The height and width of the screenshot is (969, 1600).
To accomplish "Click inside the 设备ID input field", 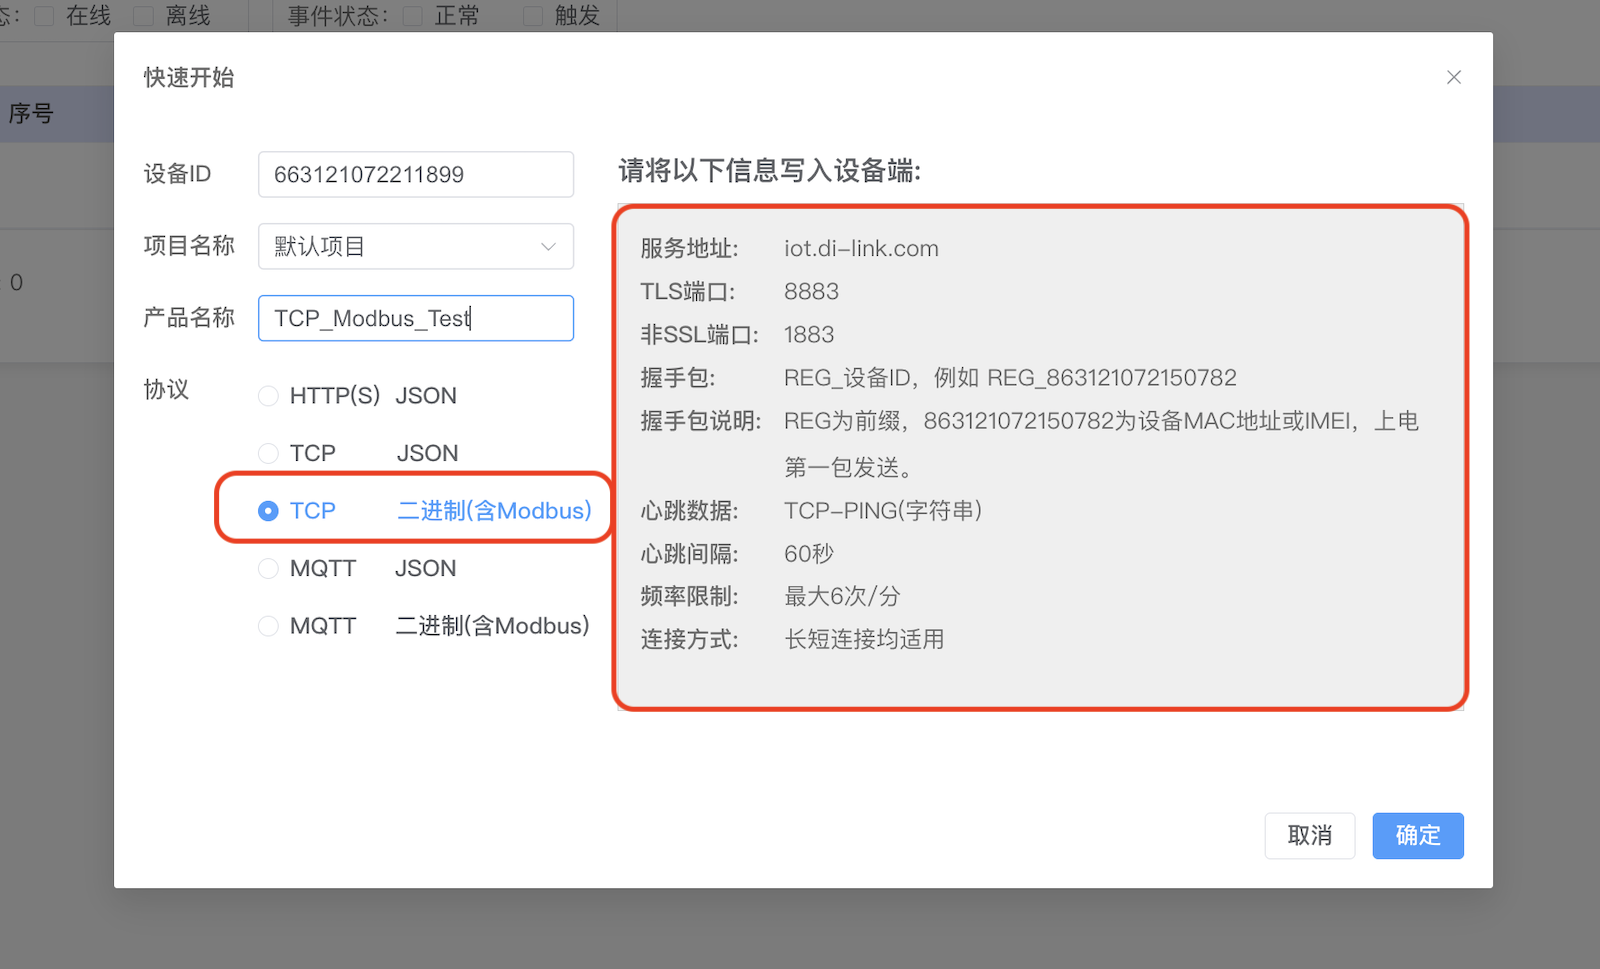I will coord(415,174).
